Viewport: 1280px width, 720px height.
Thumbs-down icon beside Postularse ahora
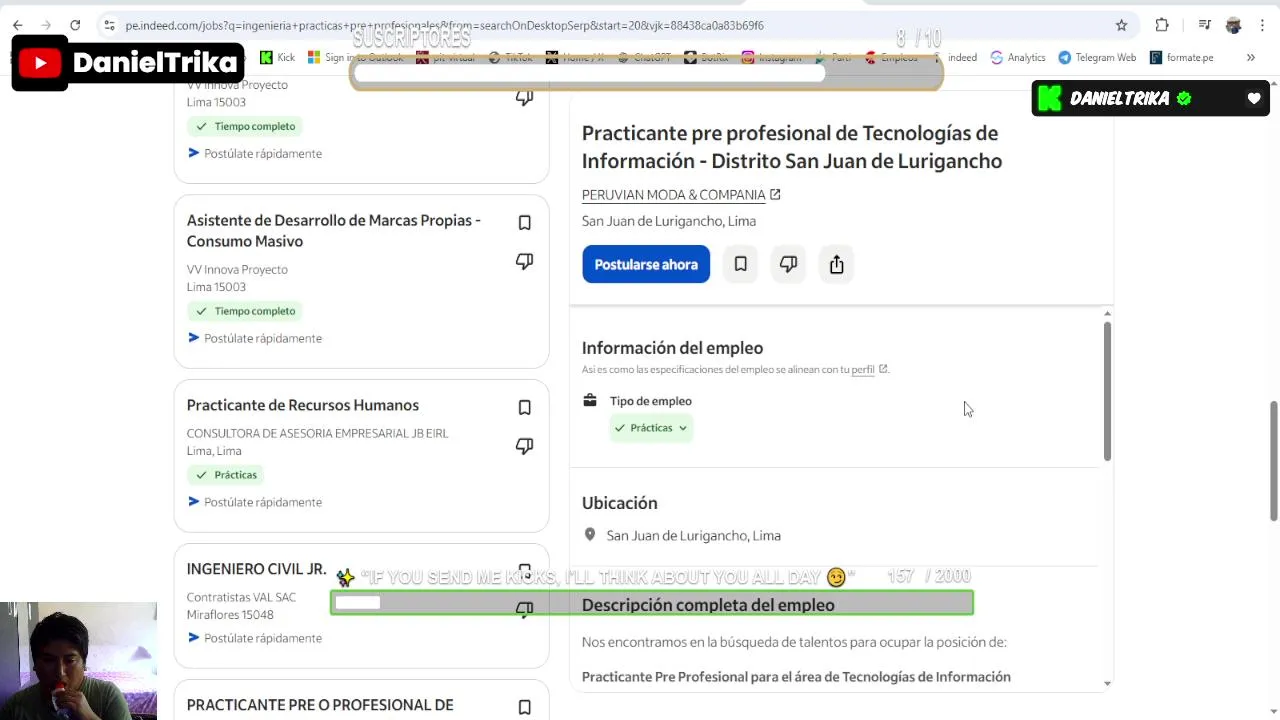pyautogui.click(x=788, y=264)
